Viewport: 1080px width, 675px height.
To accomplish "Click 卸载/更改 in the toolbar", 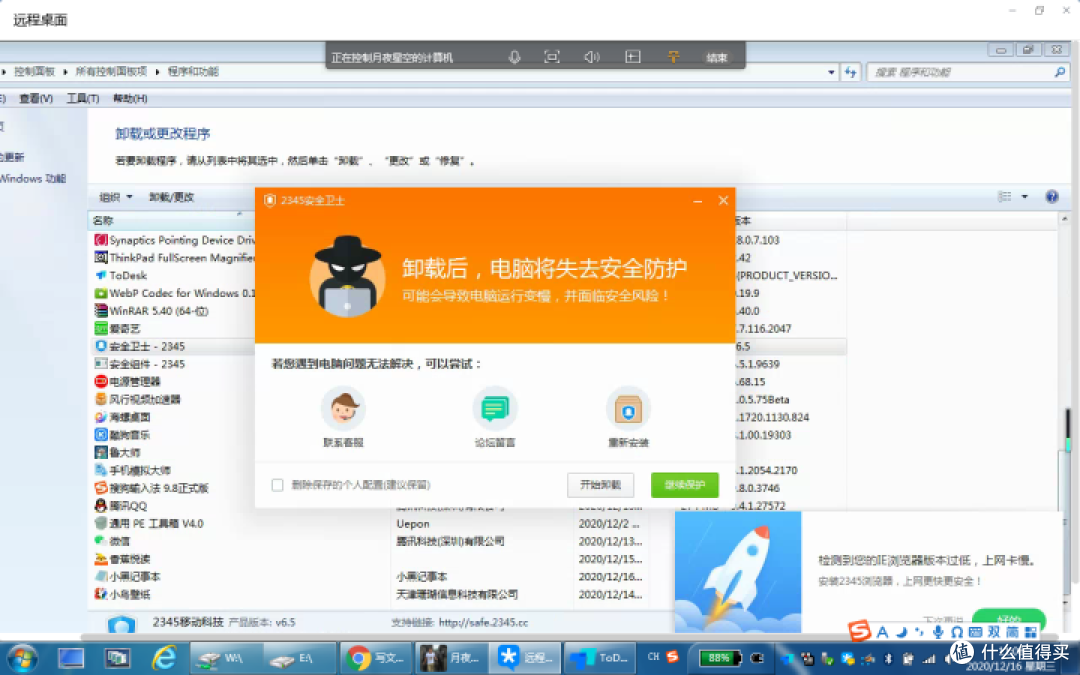I will coord(172,197).
